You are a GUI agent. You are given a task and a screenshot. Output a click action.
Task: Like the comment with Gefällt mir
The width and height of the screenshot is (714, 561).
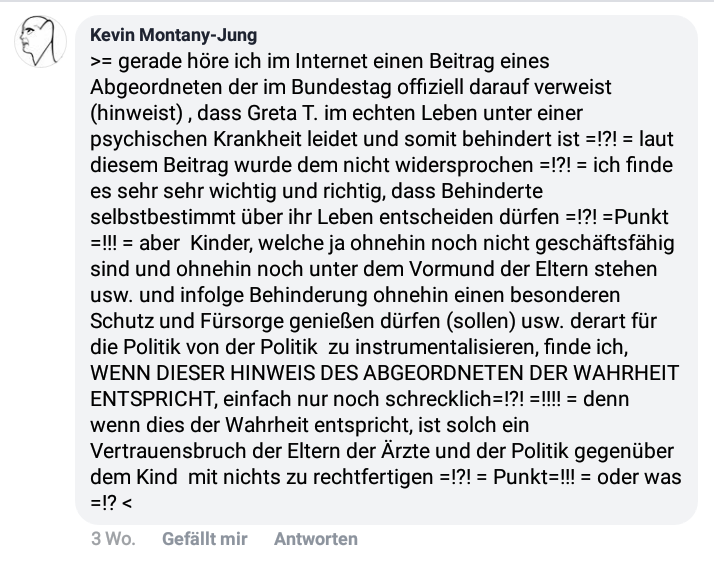[204, 539]
